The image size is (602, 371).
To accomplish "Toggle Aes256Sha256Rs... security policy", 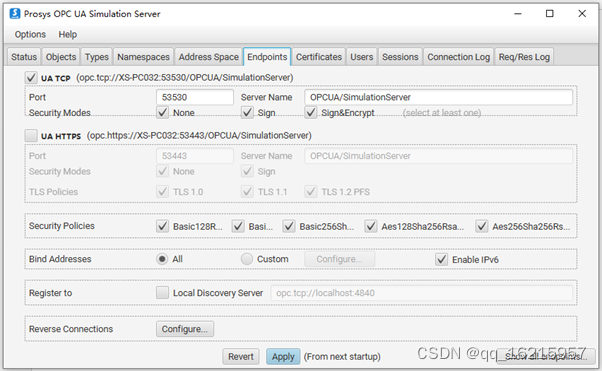I will (481, 226).
